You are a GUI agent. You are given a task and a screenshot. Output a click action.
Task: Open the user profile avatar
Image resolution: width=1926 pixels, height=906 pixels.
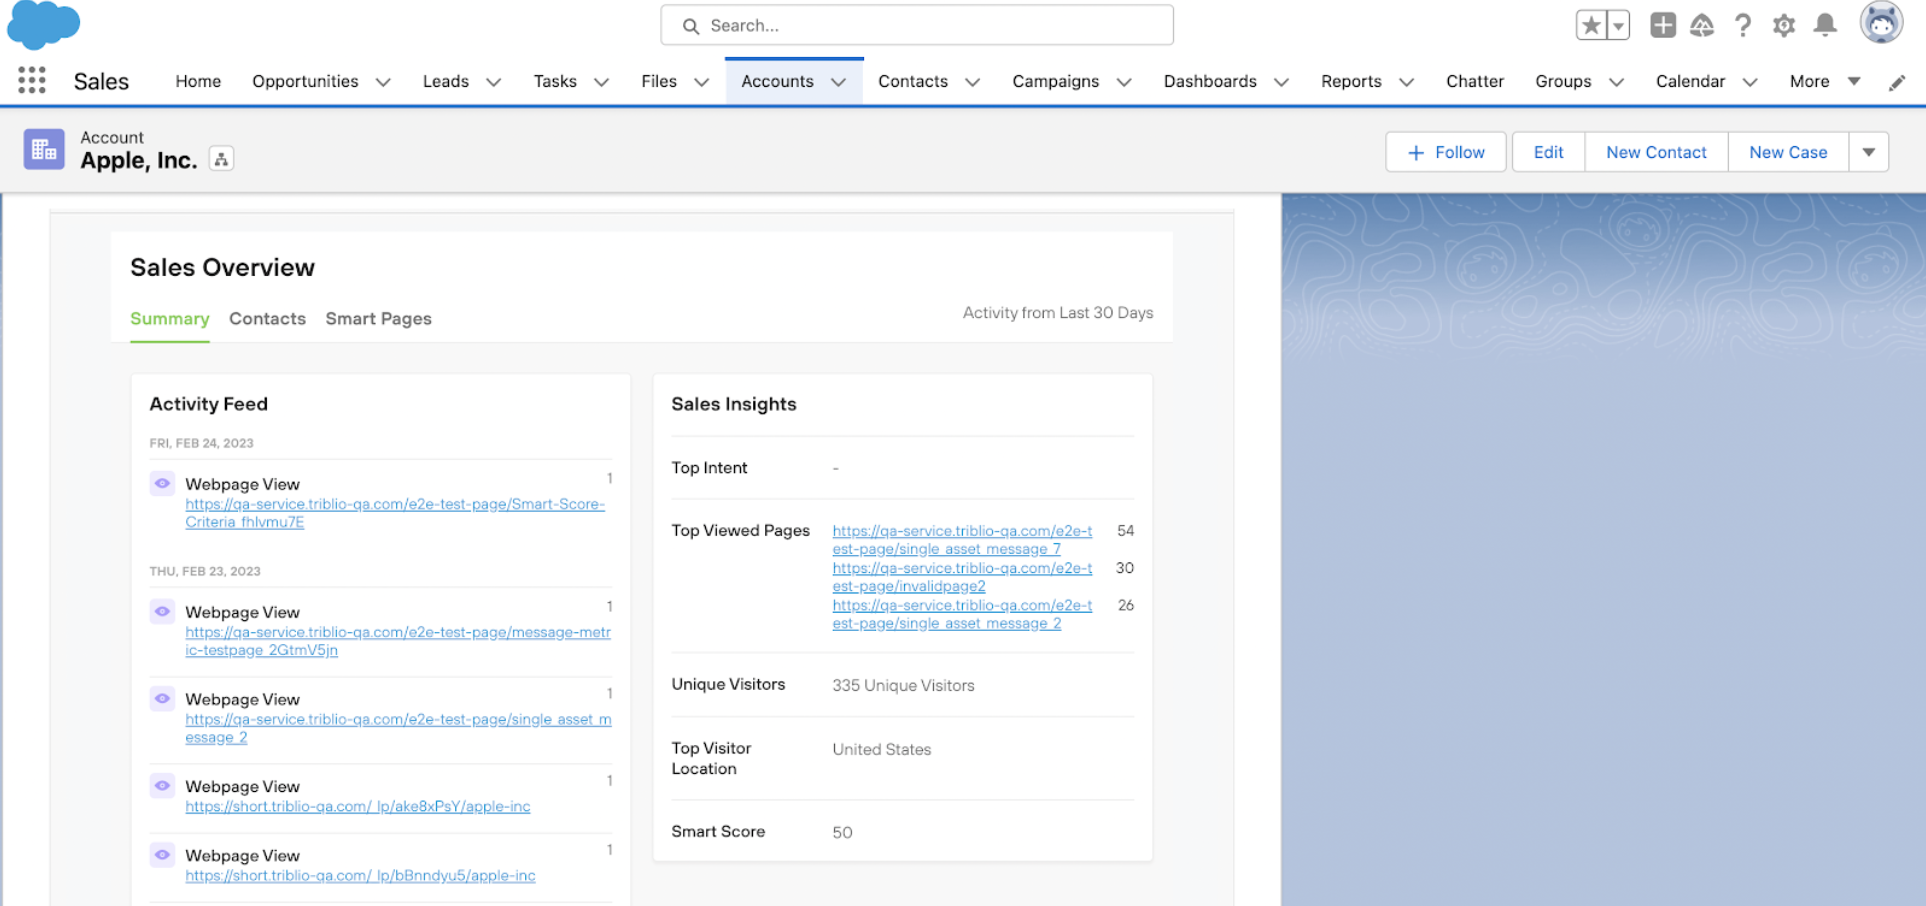(1881, 22)
